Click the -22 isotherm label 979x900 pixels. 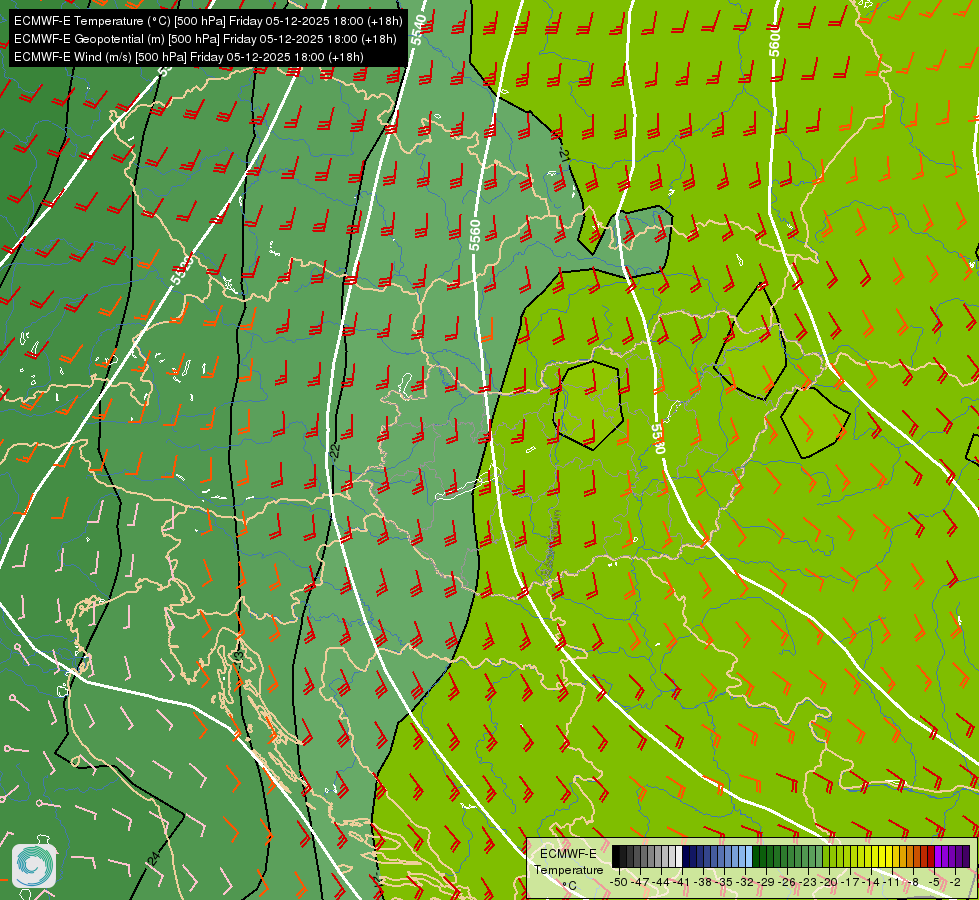(x=335, y=451)
